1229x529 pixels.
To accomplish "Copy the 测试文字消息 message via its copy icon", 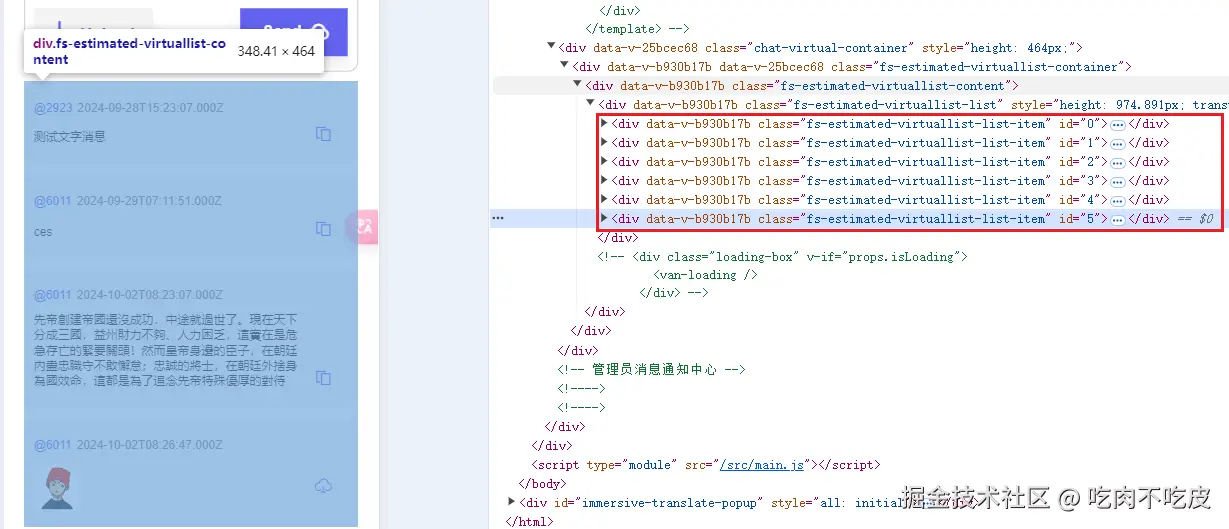I will point(323,134).
